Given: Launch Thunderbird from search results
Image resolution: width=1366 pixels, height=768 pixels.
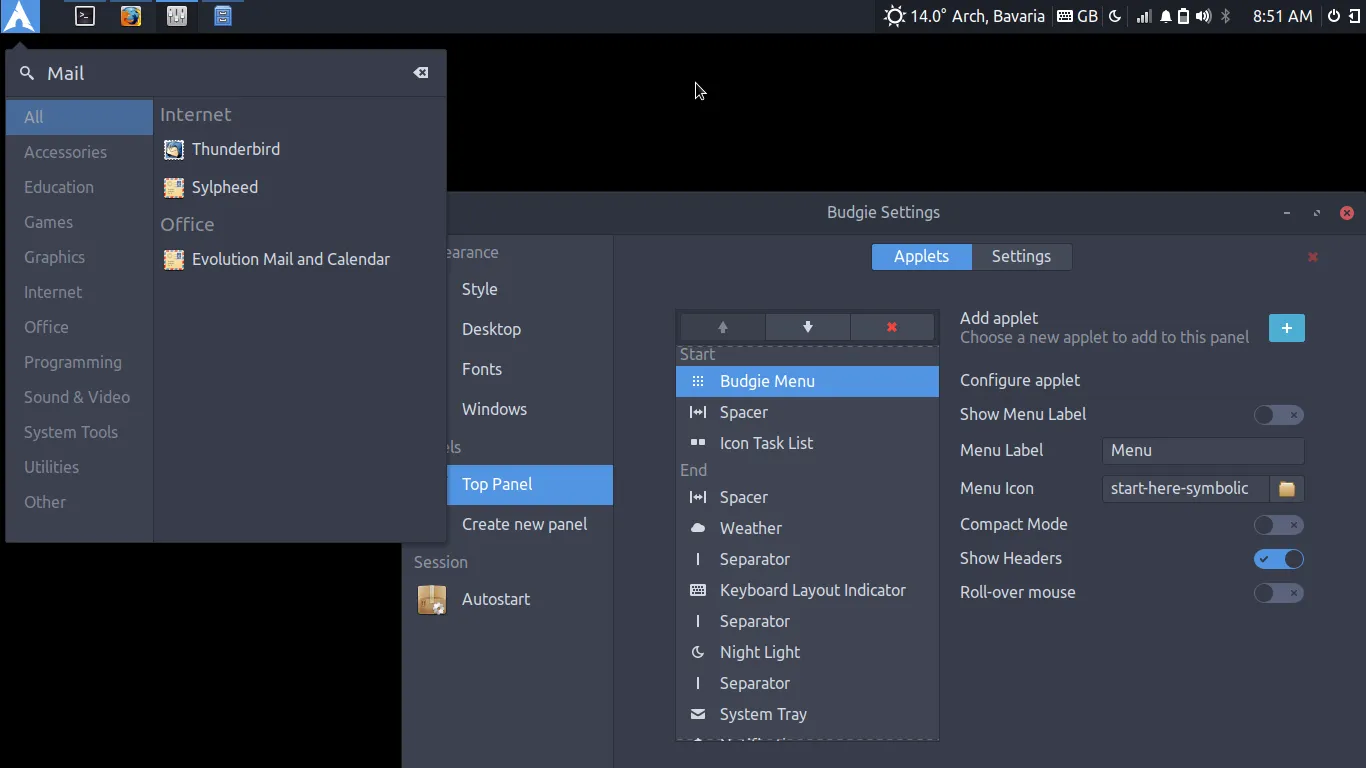Looking at the screenshot, I should point(236,149).
